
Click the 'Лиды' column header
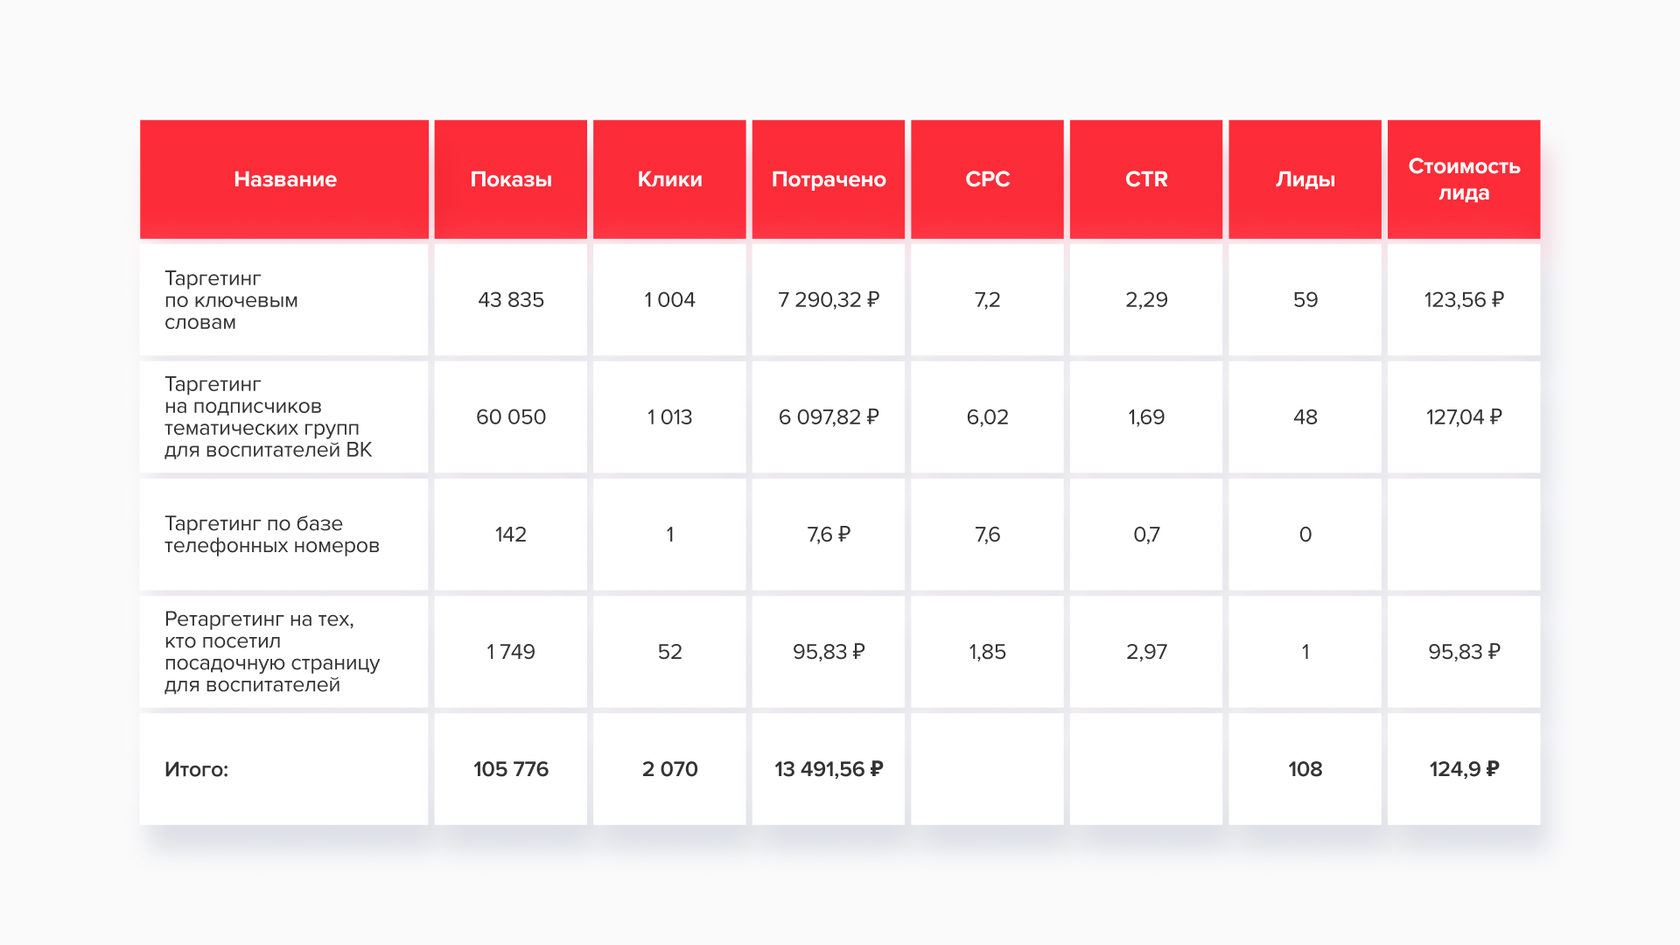click(x=1305, y=179)
